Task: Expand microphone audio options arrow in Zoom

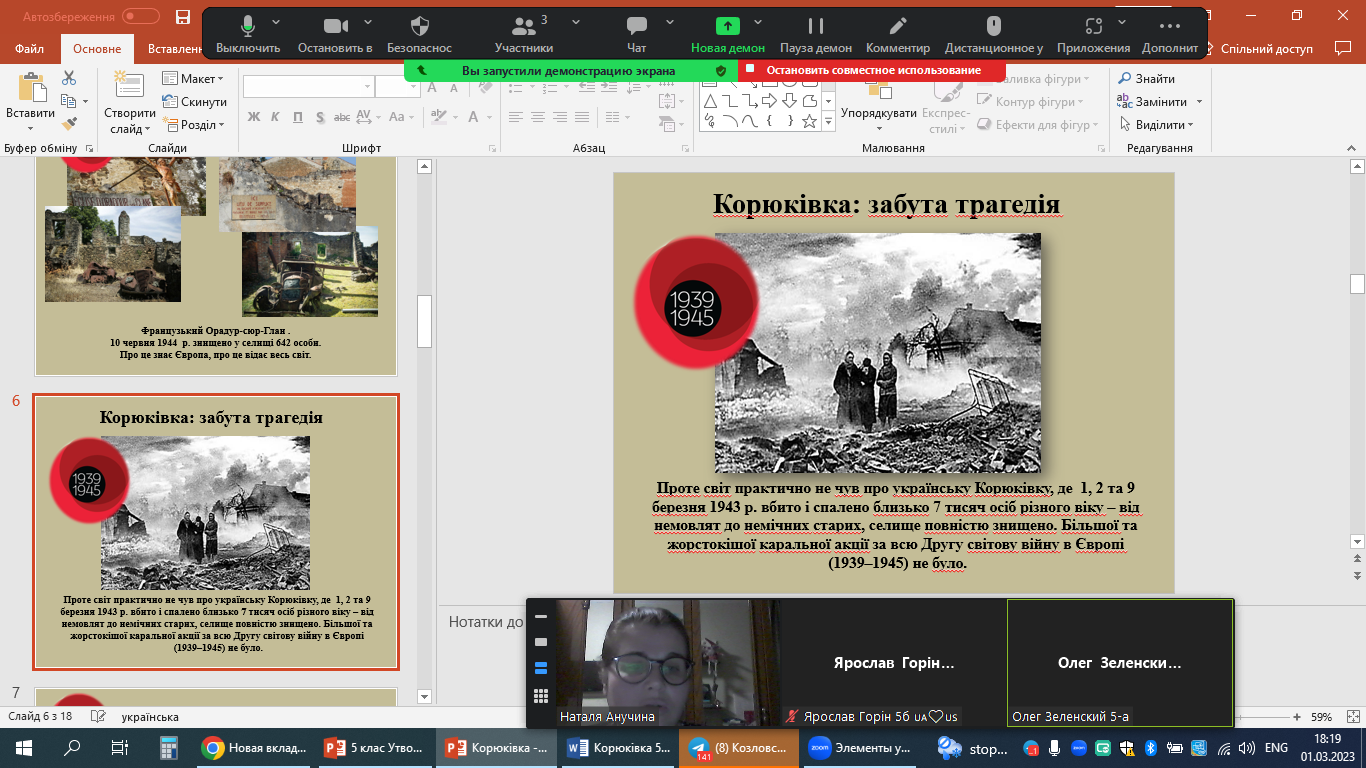Action: tap(276, 22)
